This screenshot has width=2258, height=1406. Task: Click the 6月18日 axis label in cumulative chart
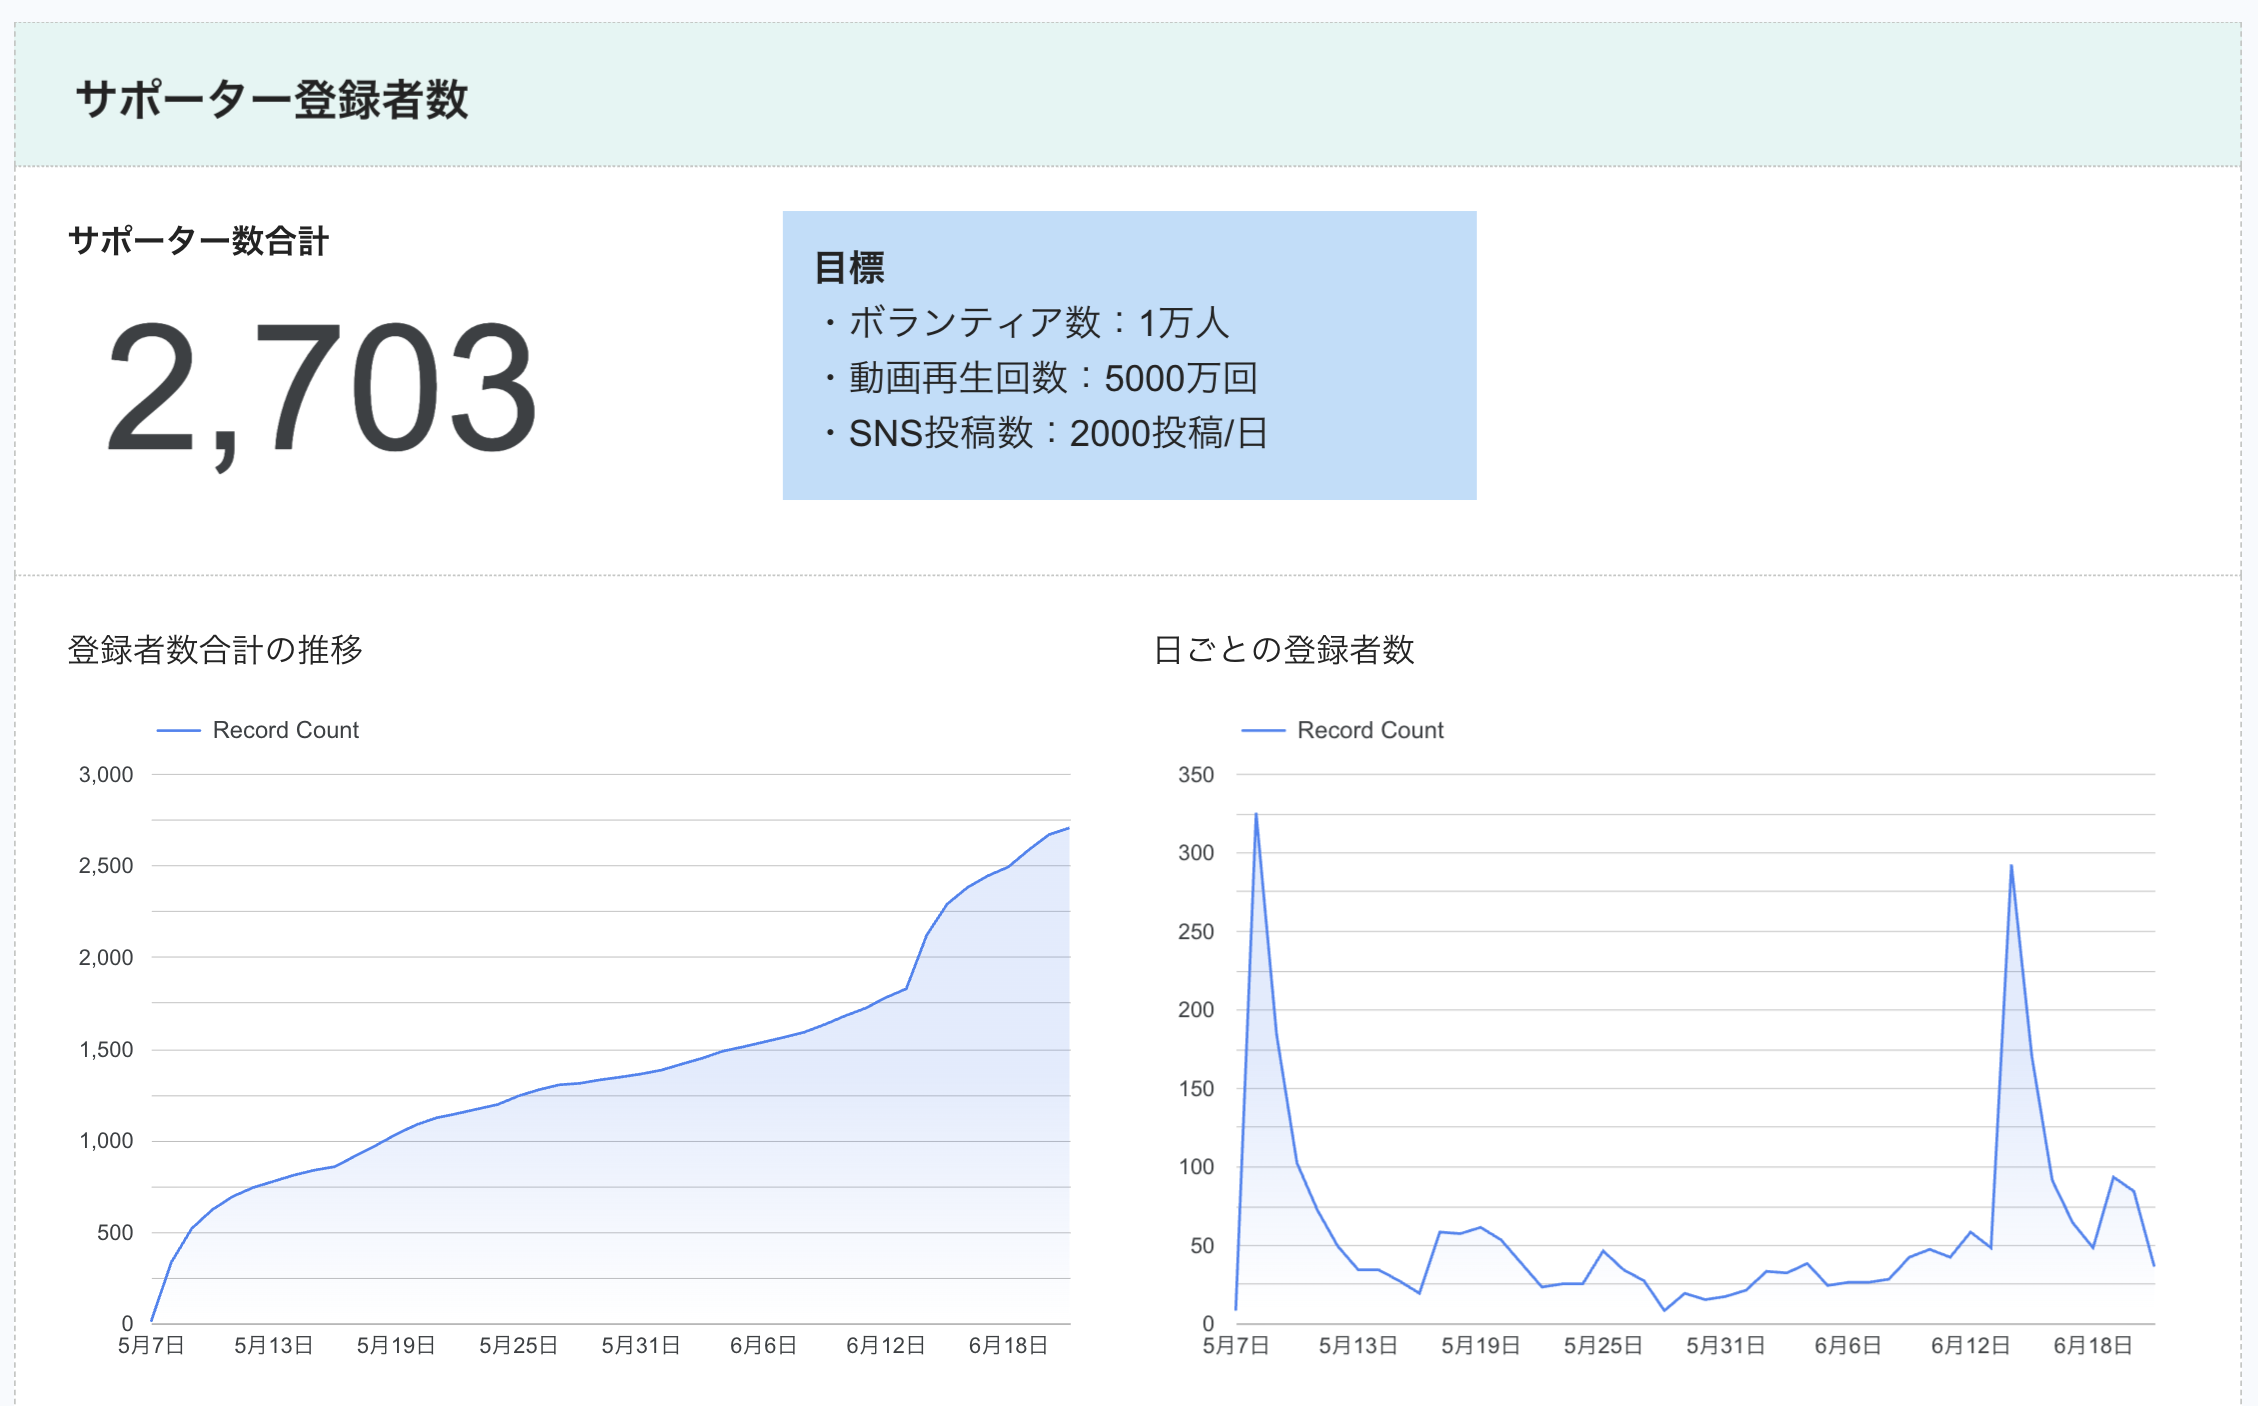1008,1346
